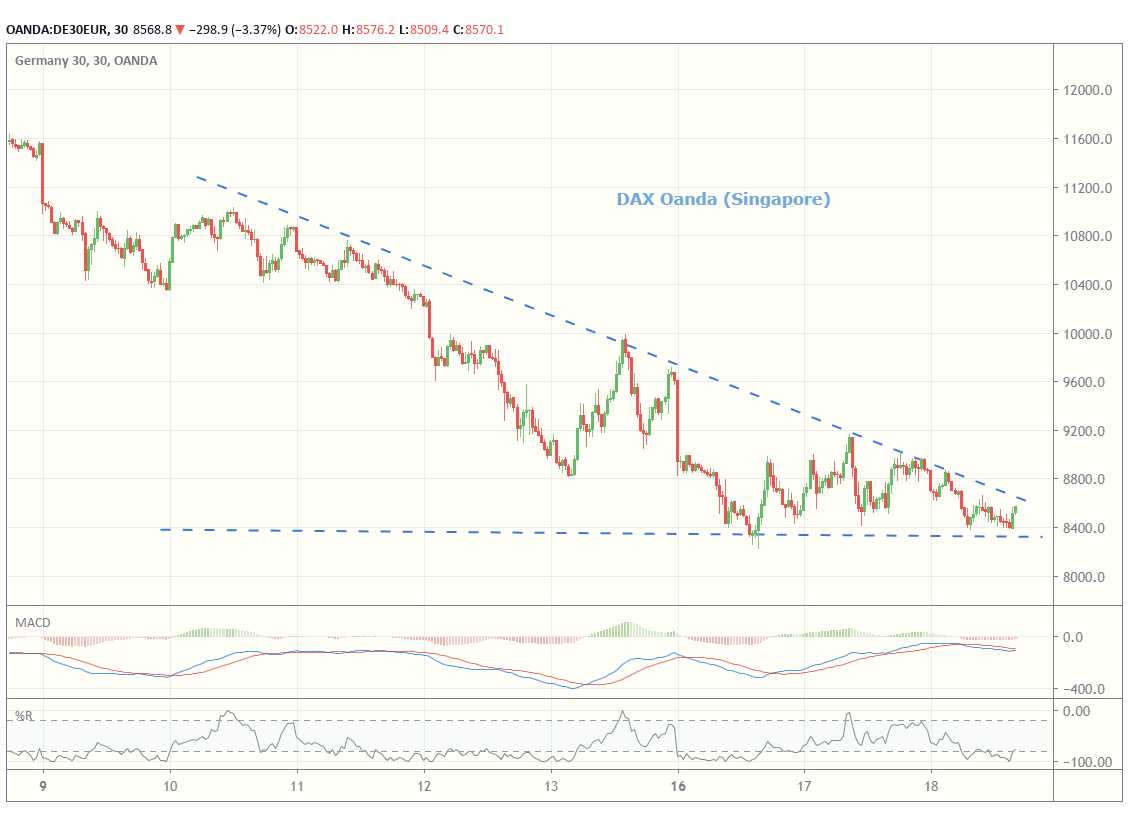The image size is (1129, 838).
Task: Select the Germany 30, 30, OANDA legend
Action: (86, 60)
